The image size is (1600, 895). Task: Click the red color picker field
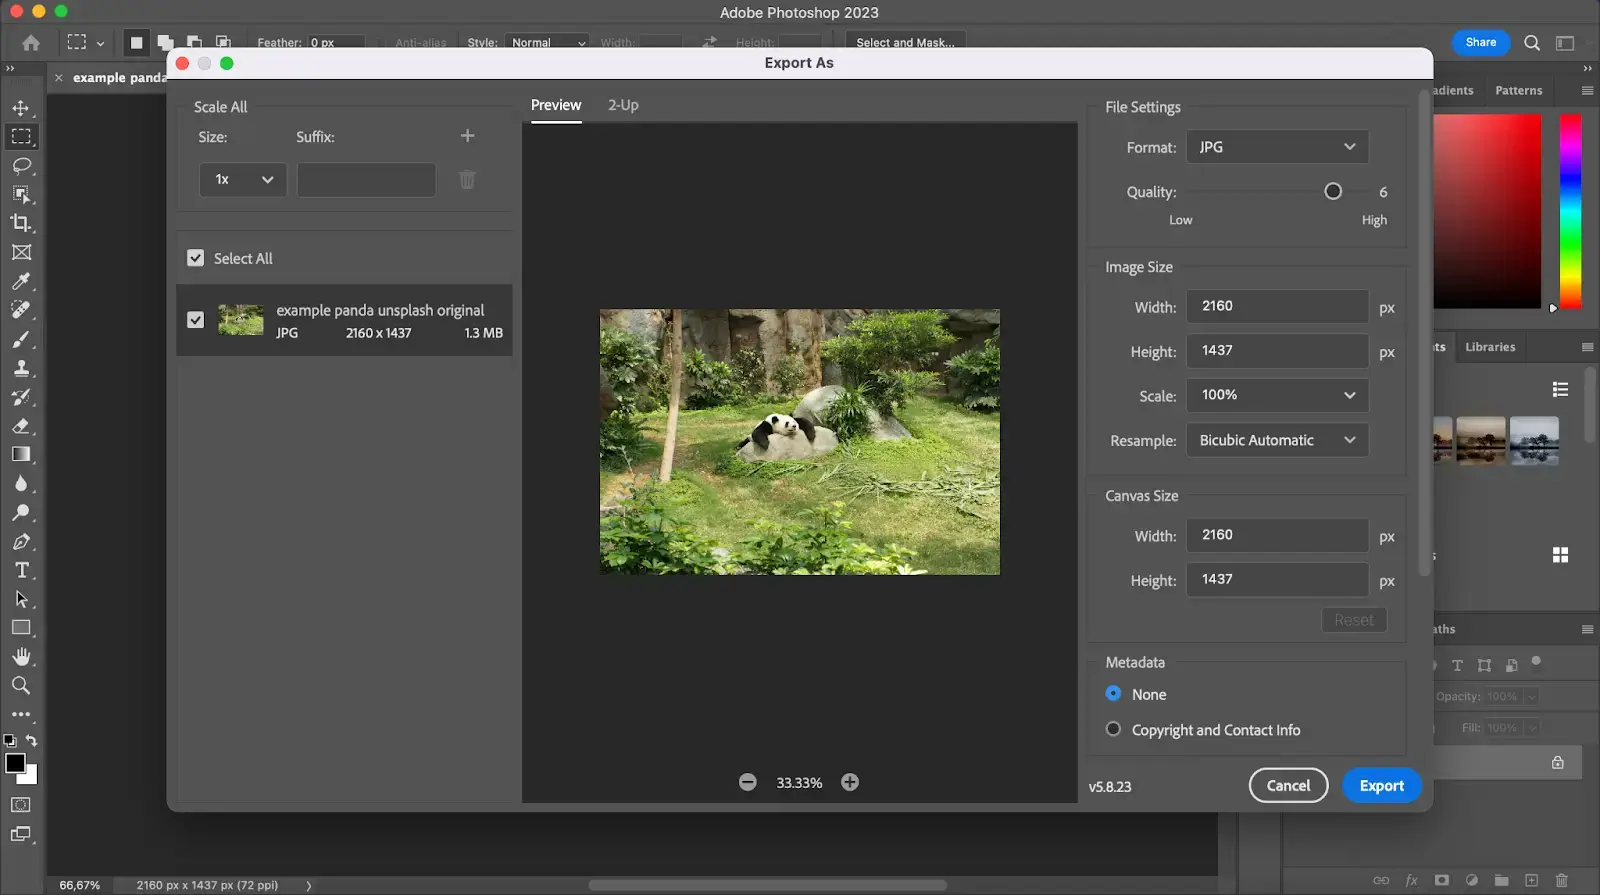click(x=1487, y=211)
